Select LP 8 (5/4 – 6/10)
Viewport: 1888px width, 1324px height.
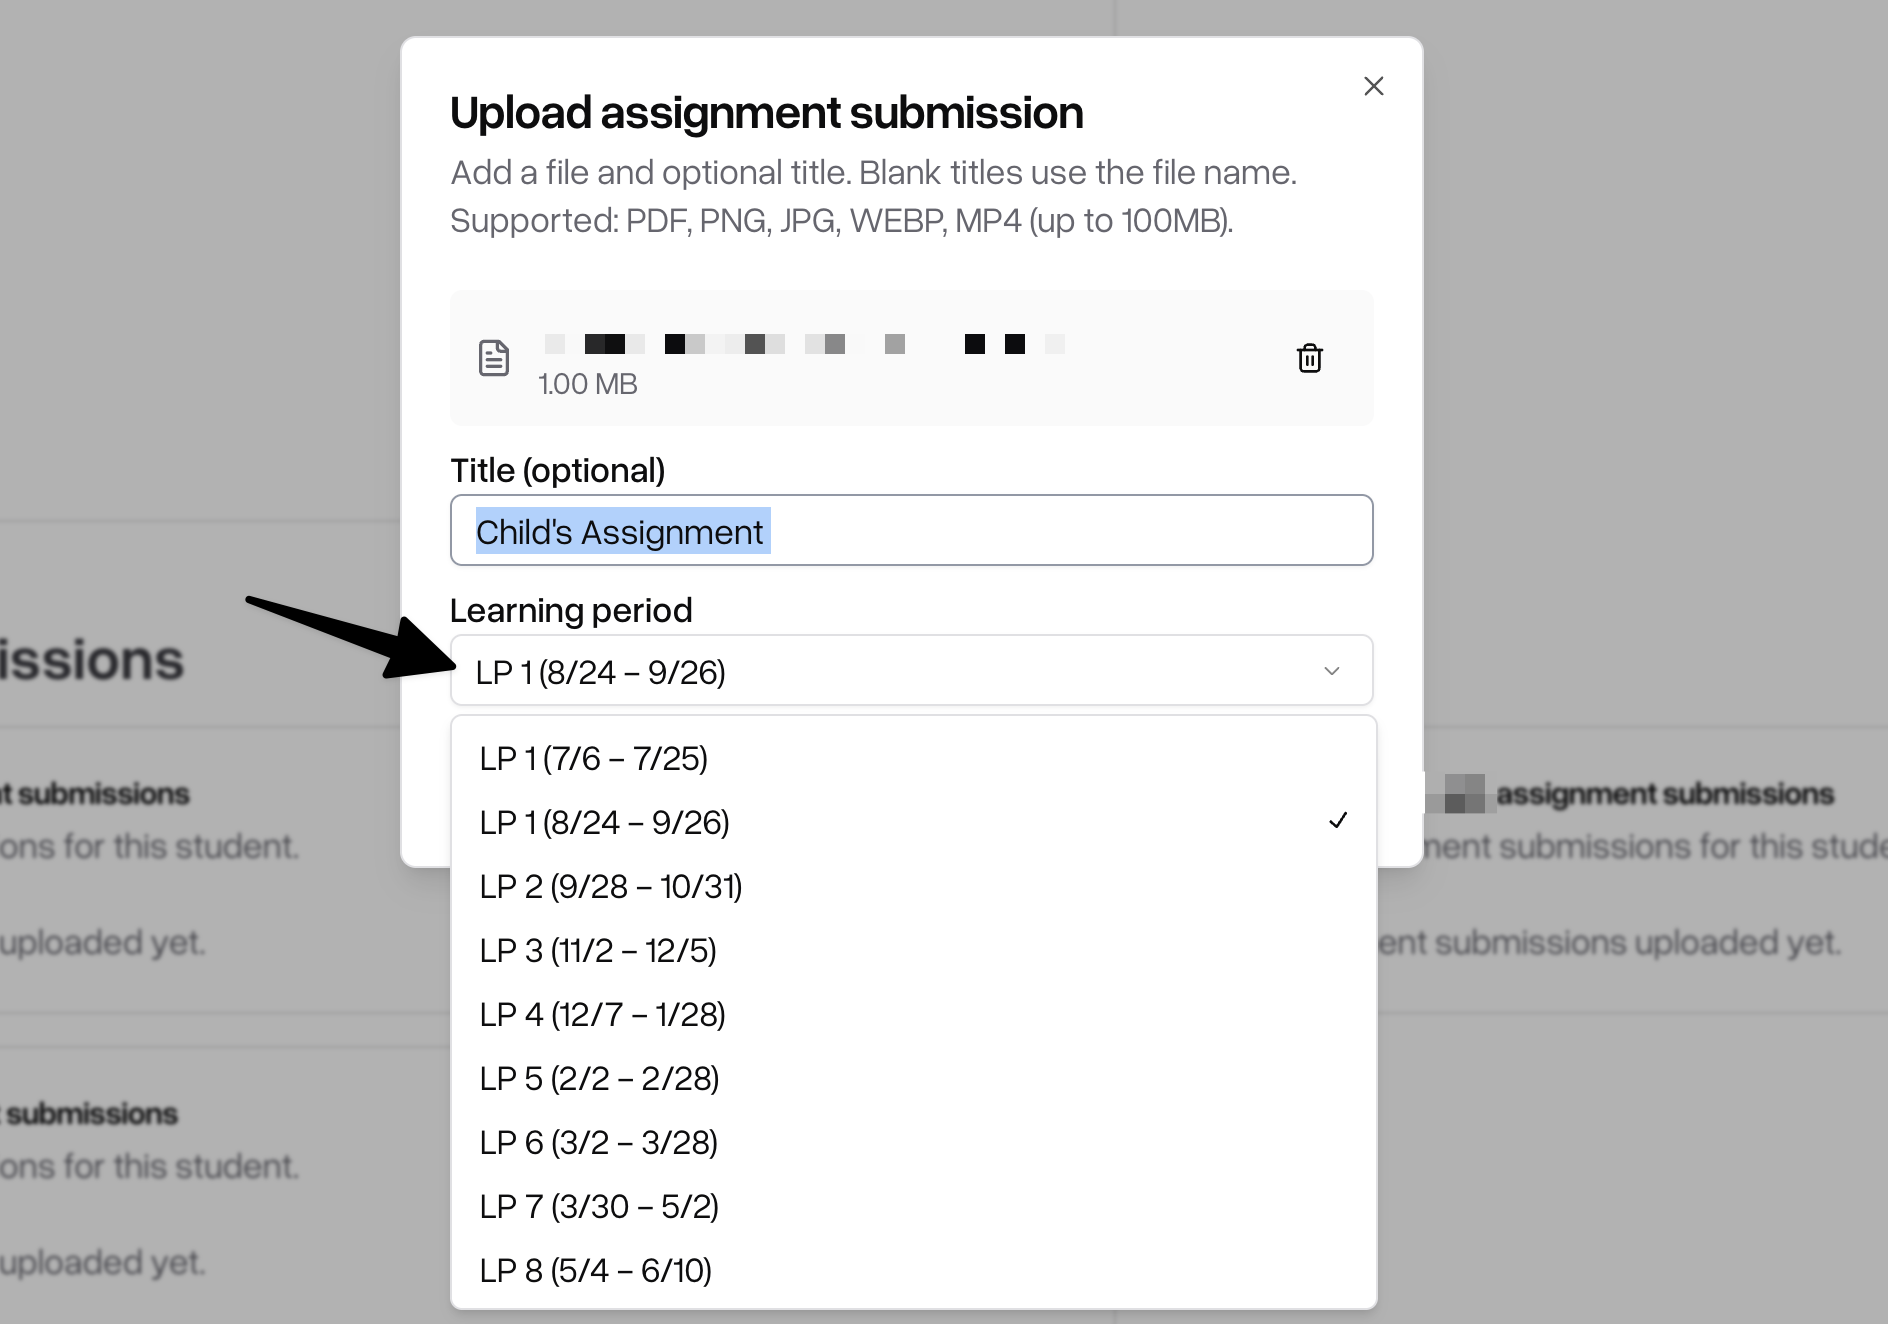(x=914, y=1270)
